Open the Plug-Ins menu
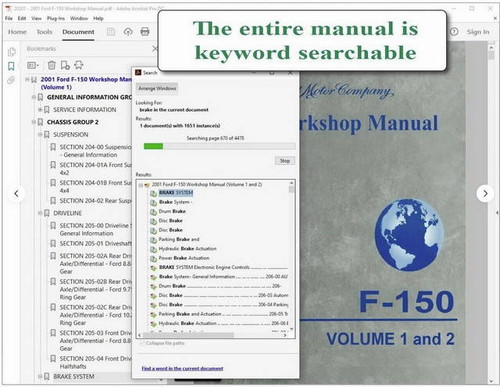Image resolution: width=500 pixels, height=387 pixels. 56,18
